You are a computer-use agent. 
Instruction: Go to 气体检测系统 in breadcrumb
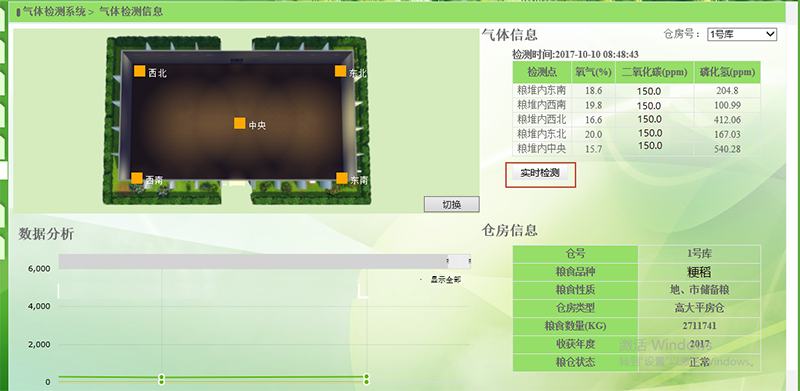tap(54, 11)
